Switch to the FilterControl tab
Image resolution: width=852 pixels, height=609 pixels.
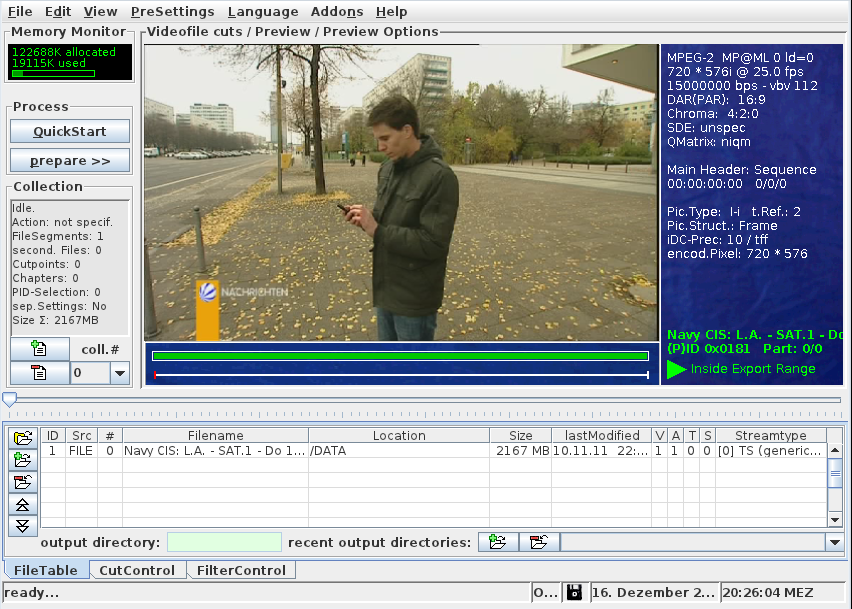point(241,570)
